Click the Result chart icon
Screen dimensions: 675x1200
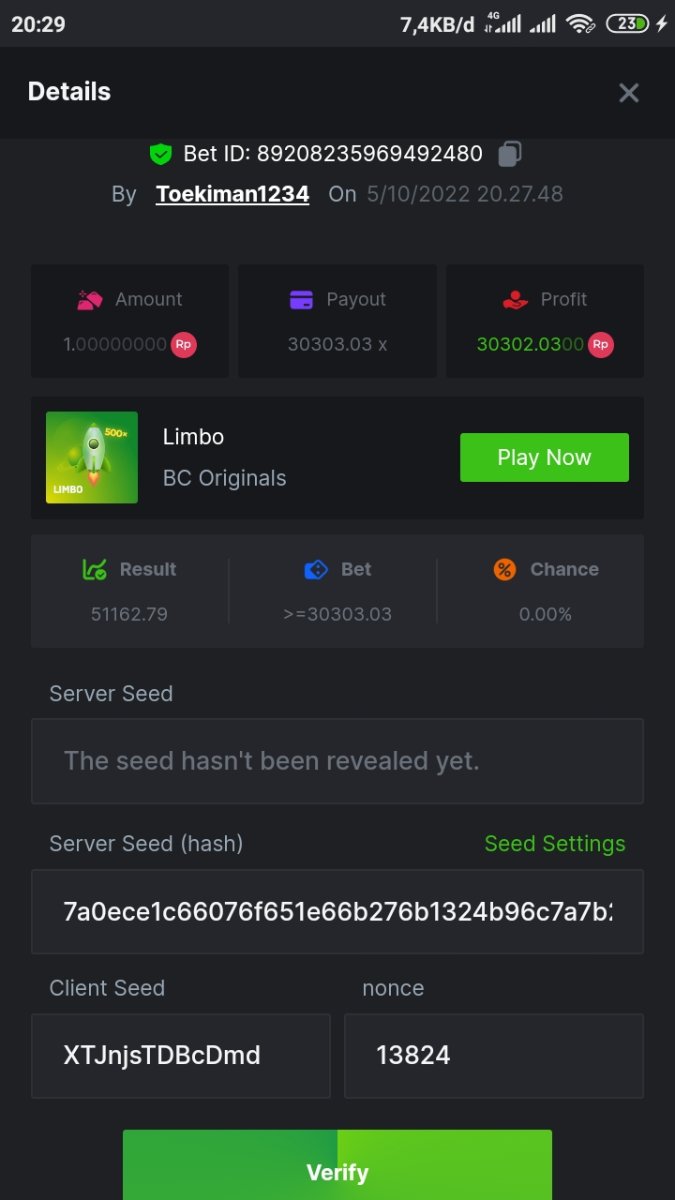click(x=95, y=569)
